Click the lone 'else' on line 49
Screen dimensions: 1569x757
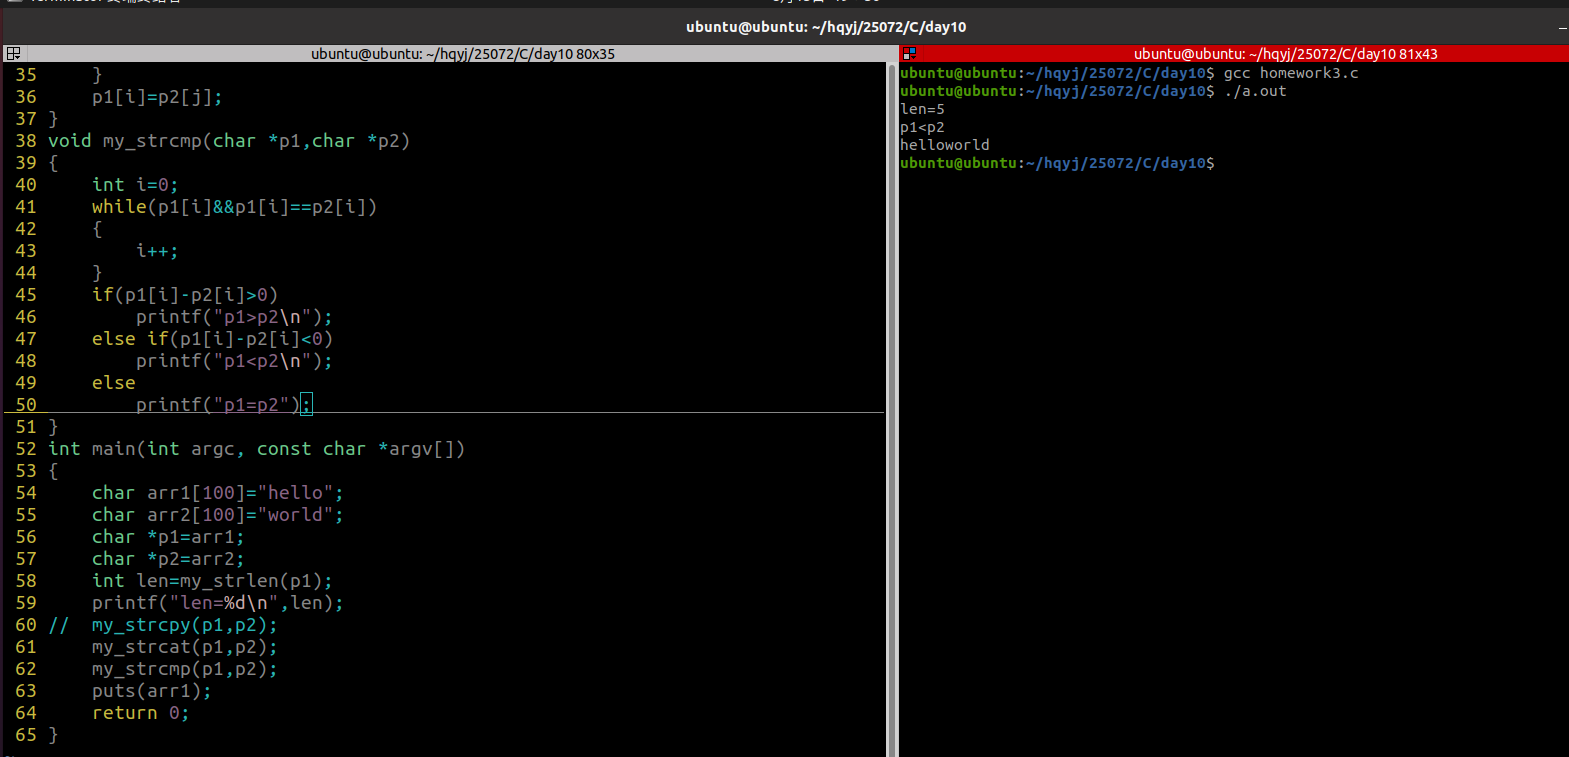click(x=114, y=383)
